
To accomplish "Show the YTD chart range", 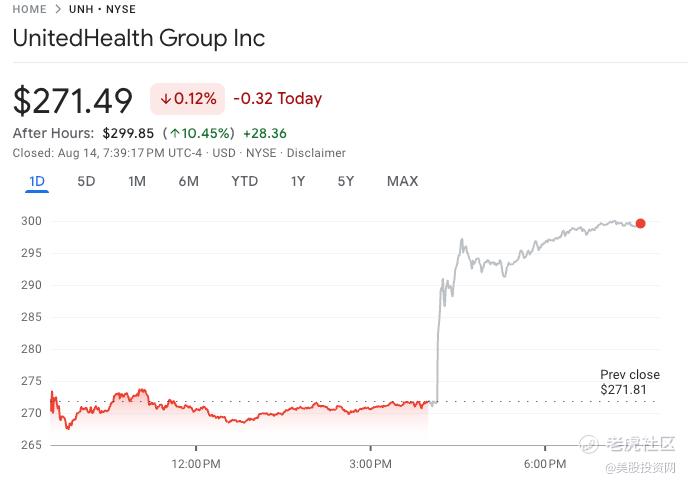I will (244, 181).
